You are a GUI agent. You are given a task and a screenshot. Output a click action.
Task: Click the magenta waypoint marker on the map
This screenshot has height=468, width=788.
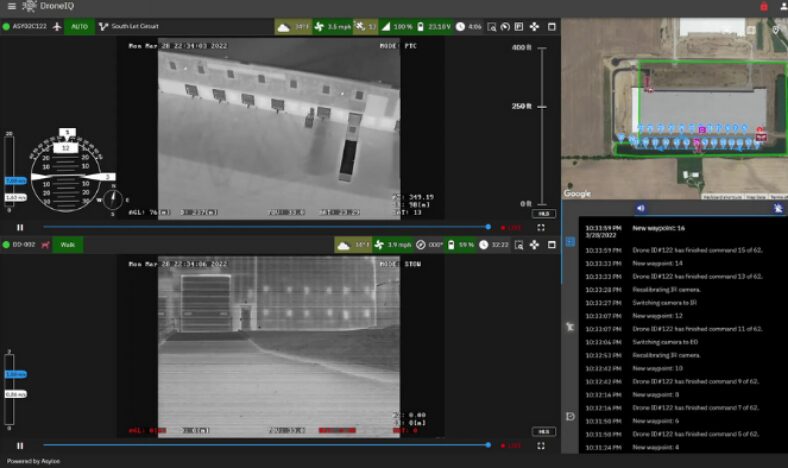(x=702, y=130)
